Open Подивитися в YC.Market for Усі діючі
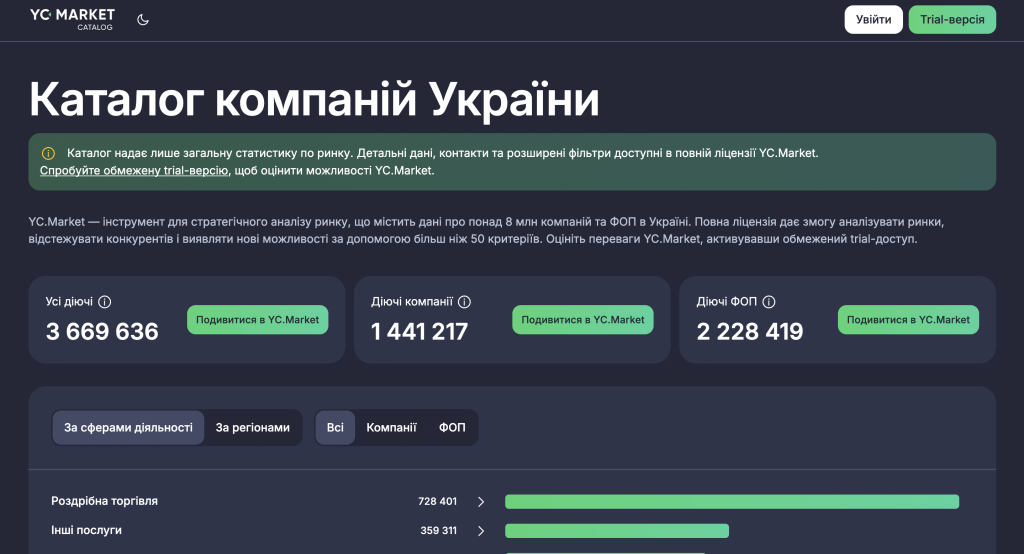The width and height of the screenshot is (1024, 554). point(257,319)
